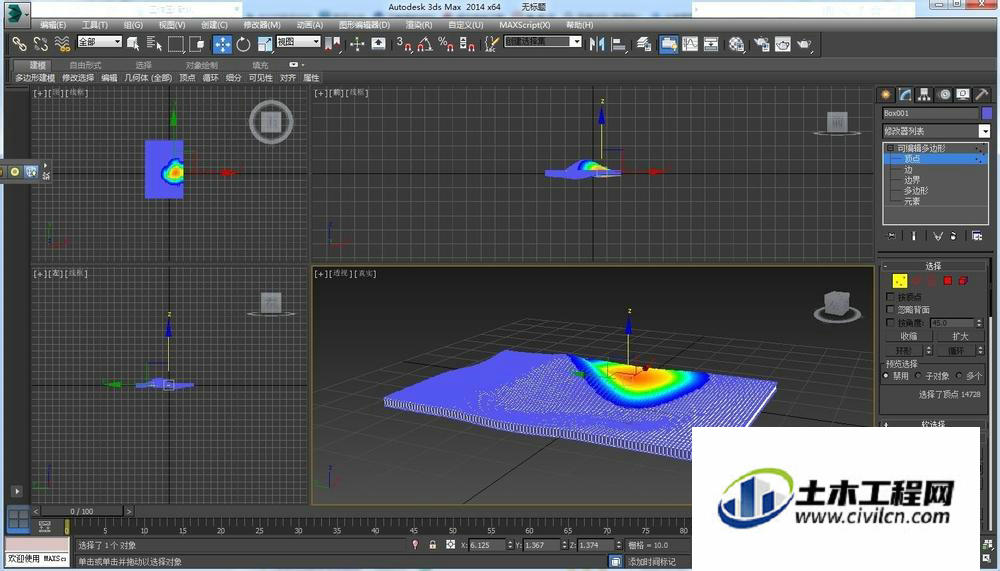This screenshot has height=571, width=1000.
Task: Switch to the Utilities hammer panel tab
Action: [x=982, y=94]
